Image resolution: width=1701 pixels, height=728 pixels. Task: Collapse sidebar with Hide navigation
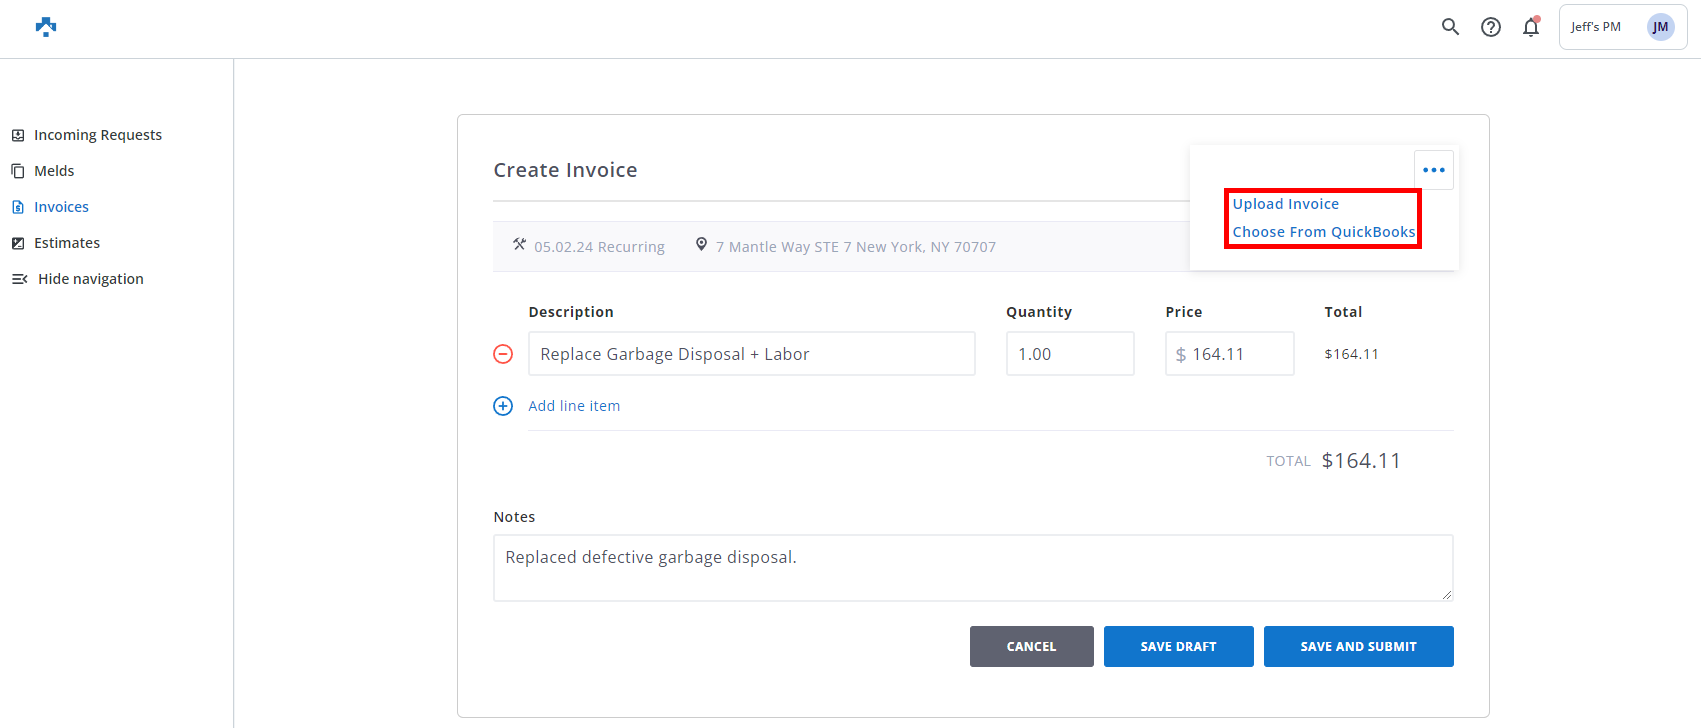click(90, 279)
